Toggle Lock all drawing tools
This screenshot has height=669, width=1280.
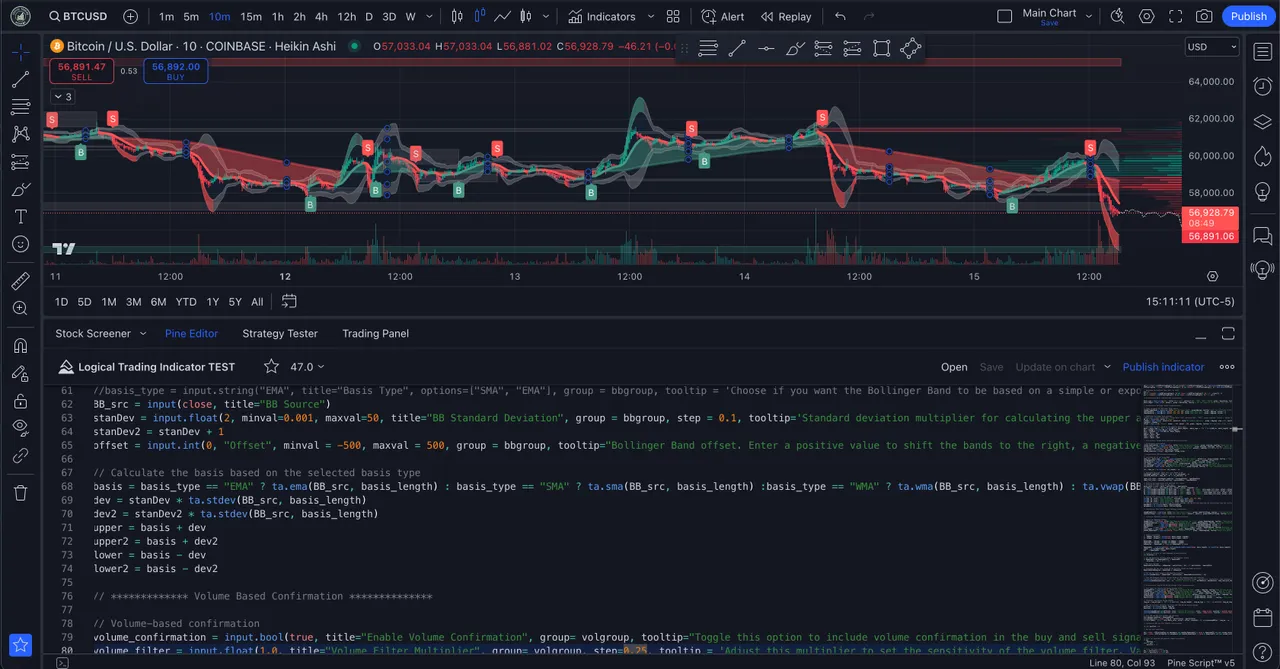tap(20, 400)
